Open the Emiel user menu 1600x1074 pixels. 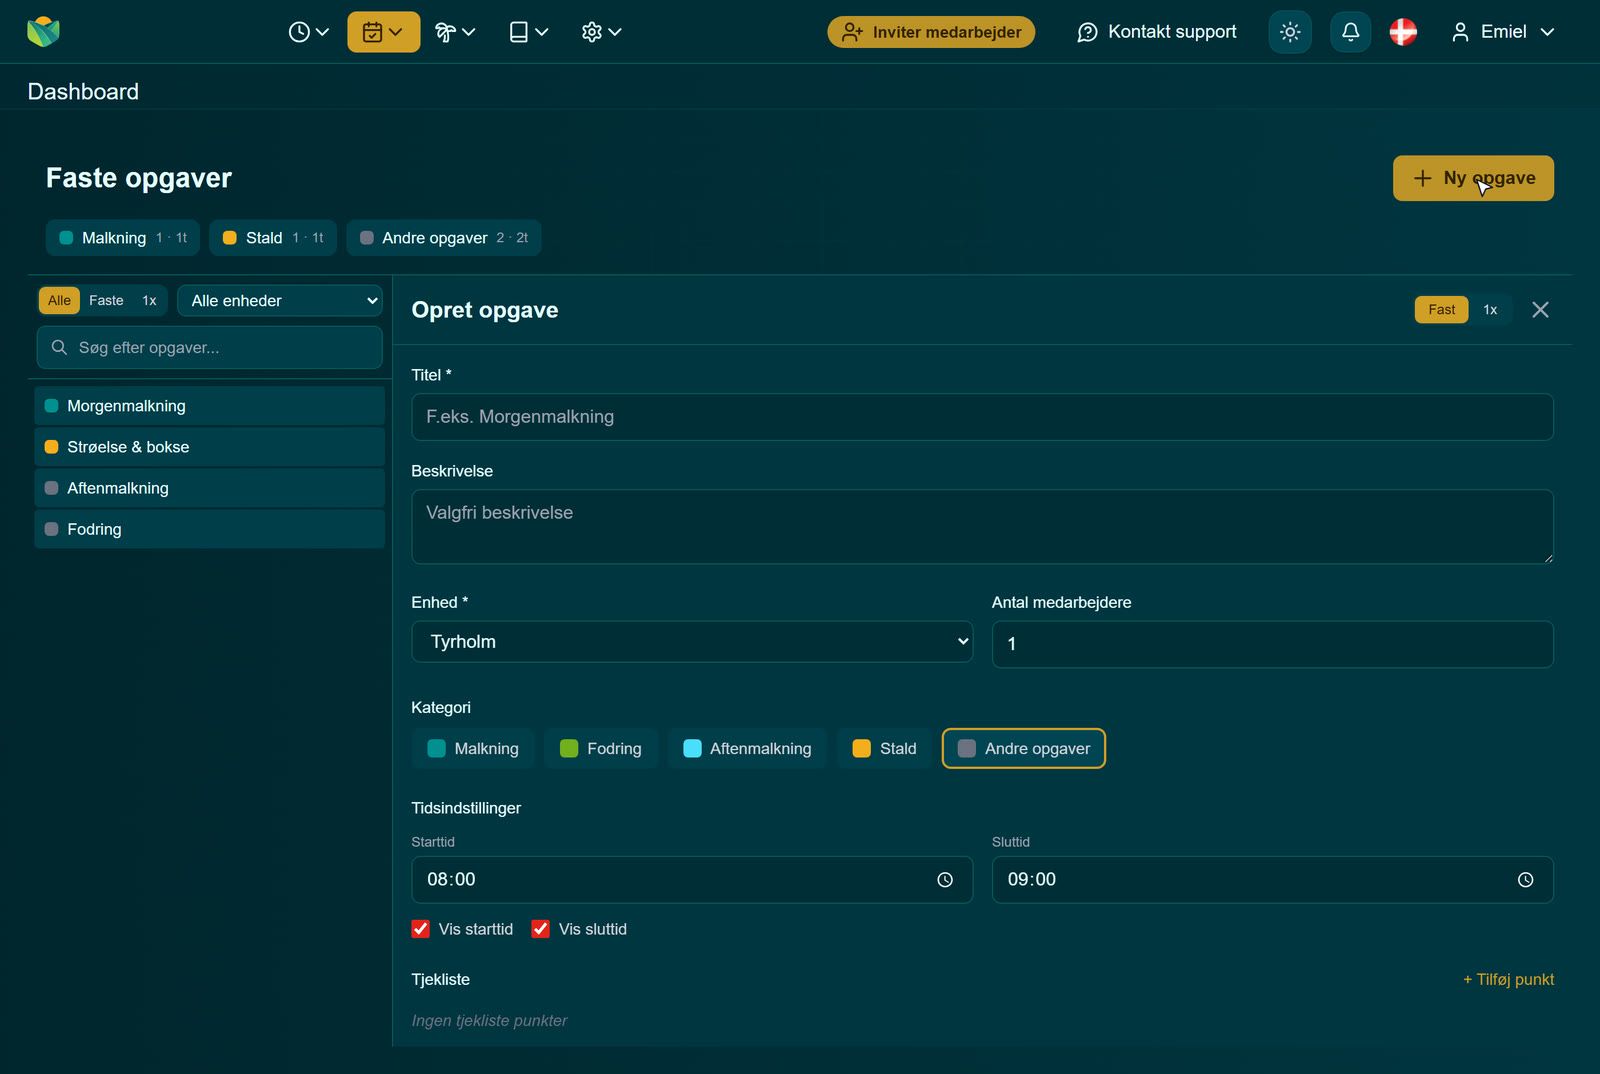(1502, 32)
